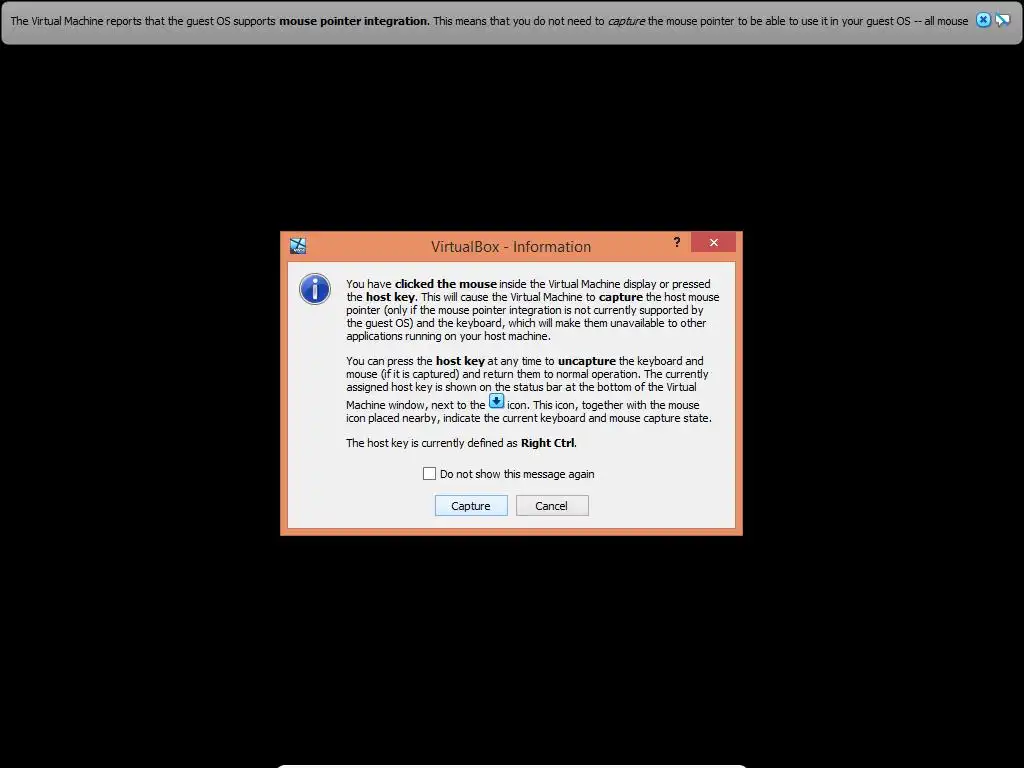Click the never-show-again icon in the notification bar
The width and height of the screenshot is (1024, 768).
[1002, 20]
